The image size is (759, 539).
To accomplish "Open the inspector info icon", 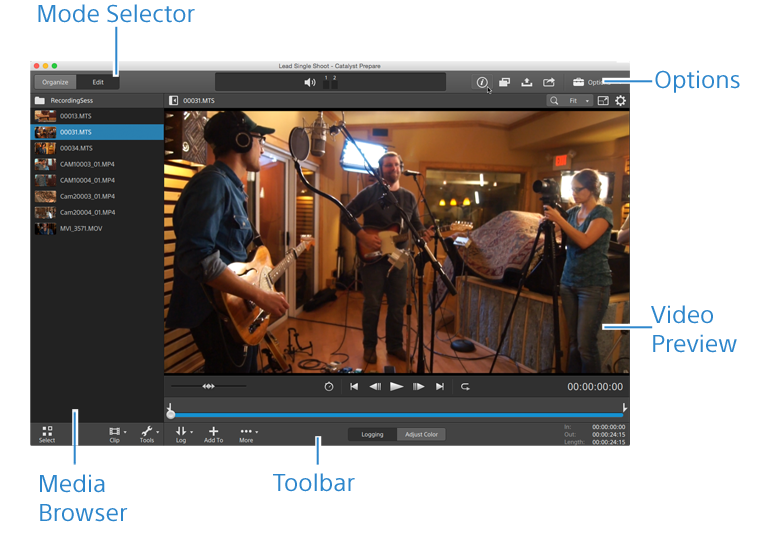I will 482,83.
